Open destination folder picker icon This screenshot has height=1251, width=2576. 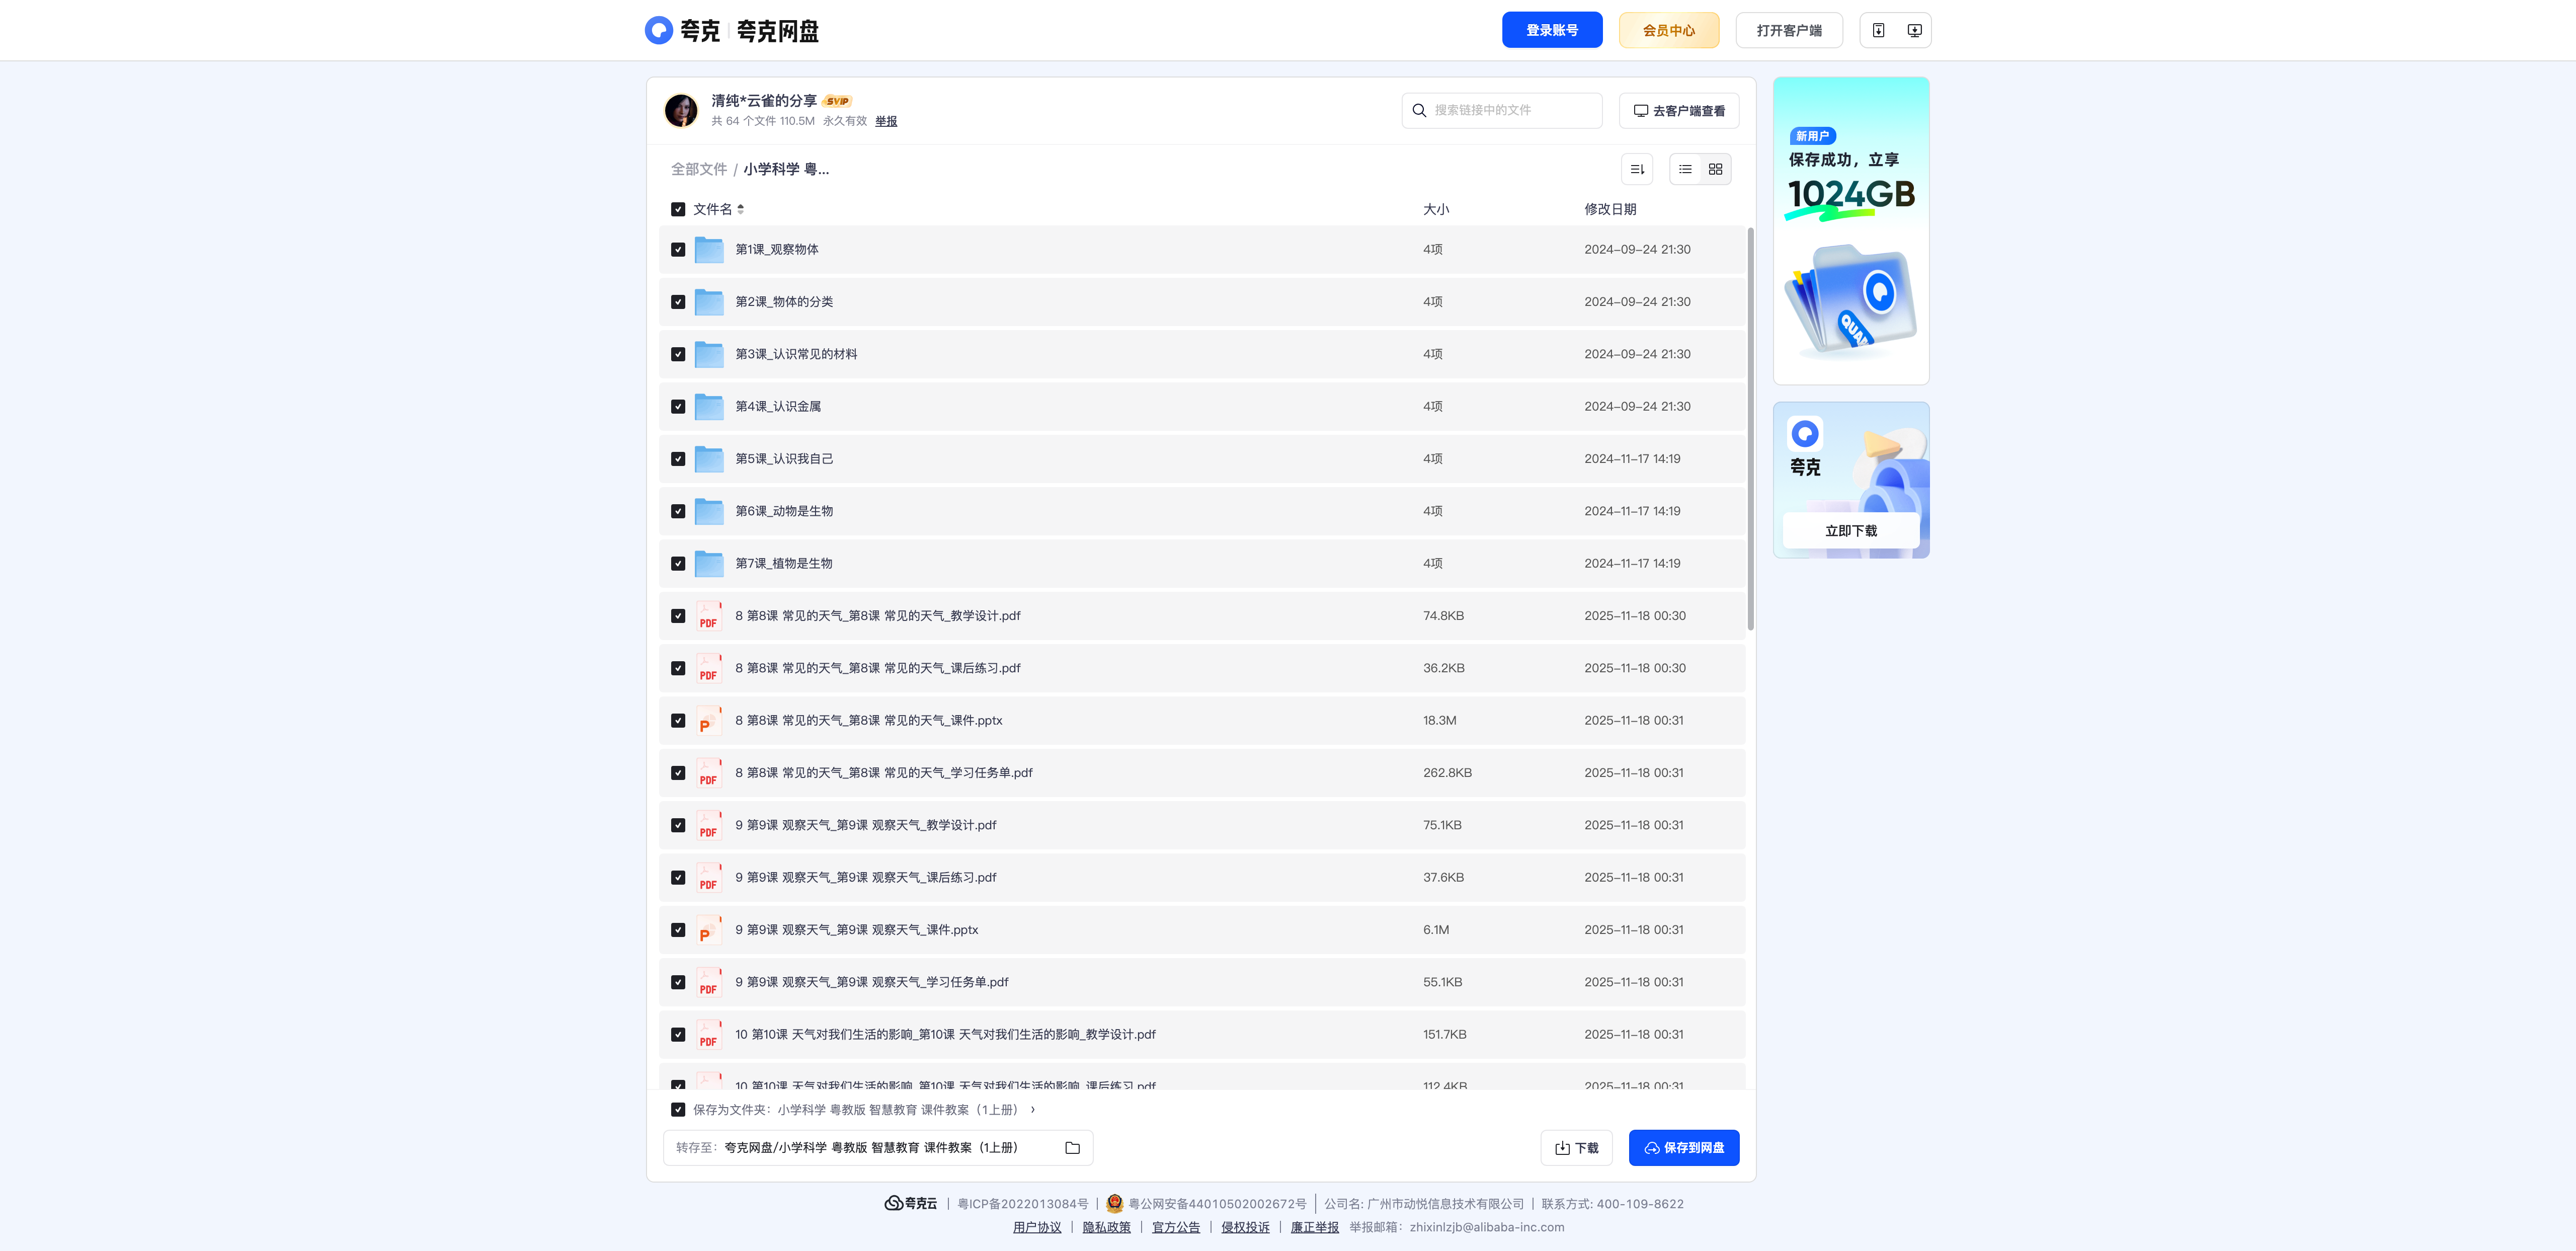(1072, 1148)
